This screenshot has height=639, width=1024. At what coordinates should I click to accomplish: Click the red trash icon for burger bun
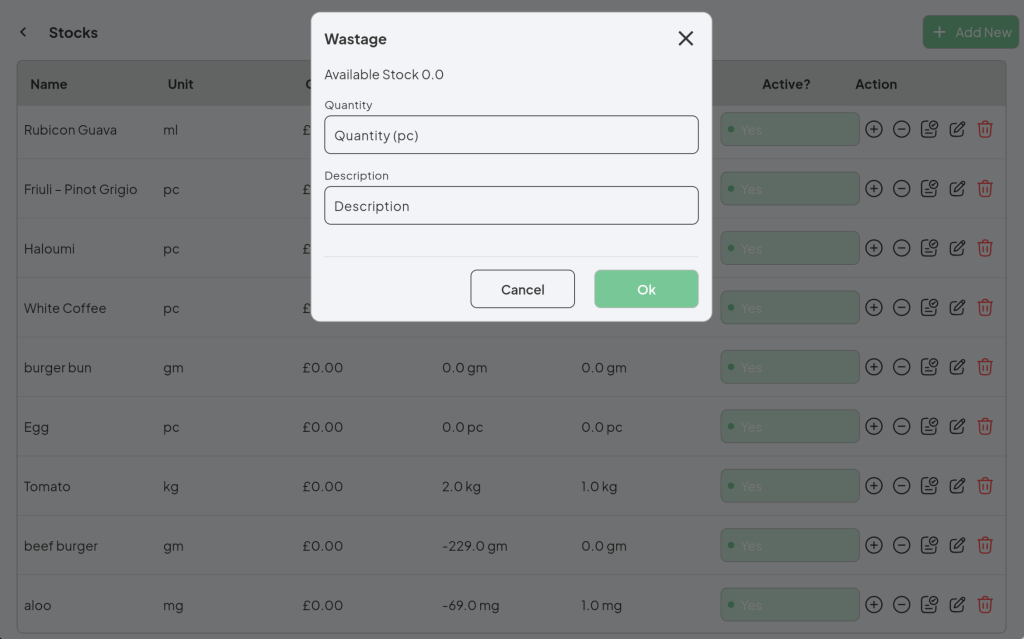point(985,367)
